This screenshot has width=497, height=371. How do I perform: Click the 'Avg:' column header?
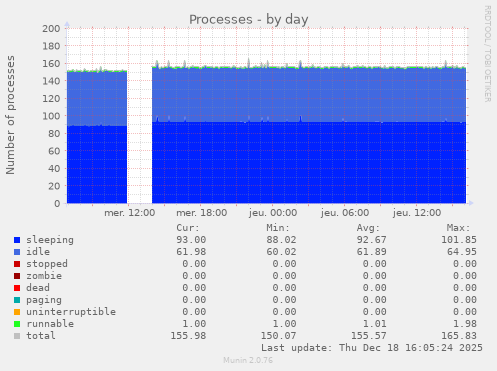coord(368,228)
